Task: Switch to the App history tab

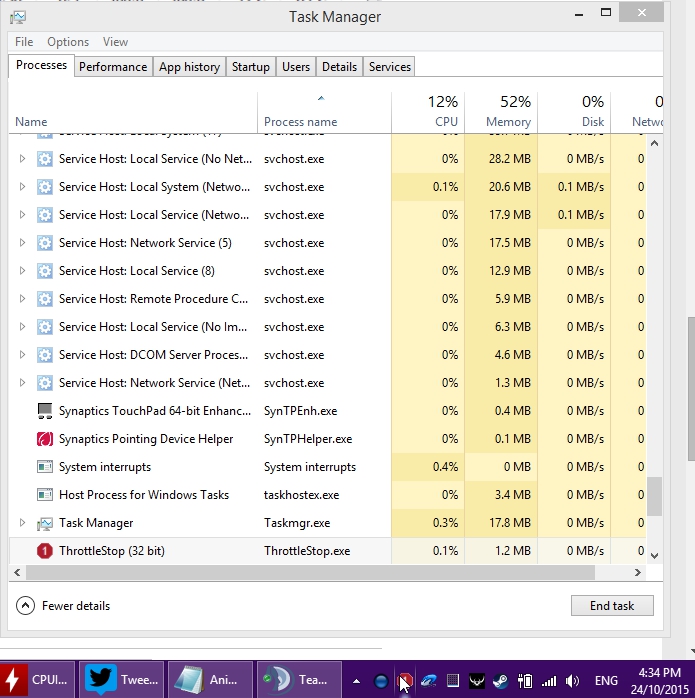Action: click(x=190, y=67)
